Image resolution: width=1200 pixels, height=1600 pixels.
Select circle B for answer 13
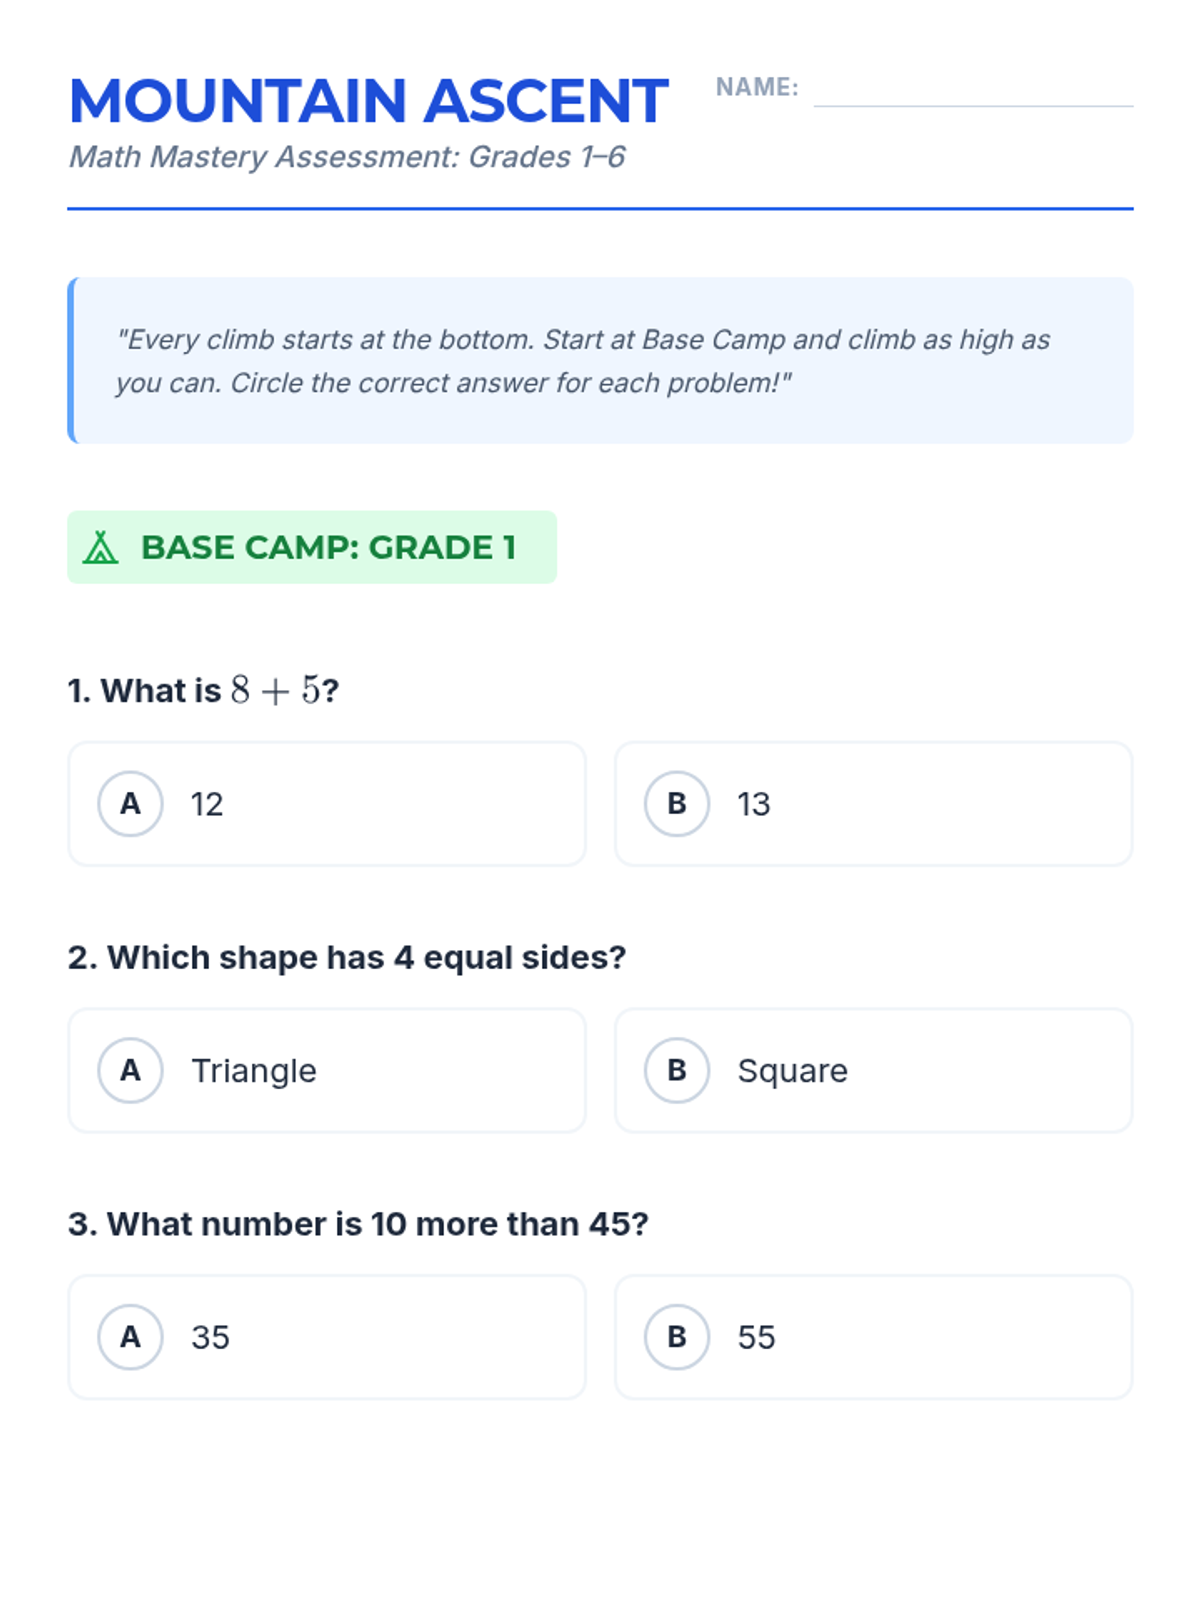677,804
